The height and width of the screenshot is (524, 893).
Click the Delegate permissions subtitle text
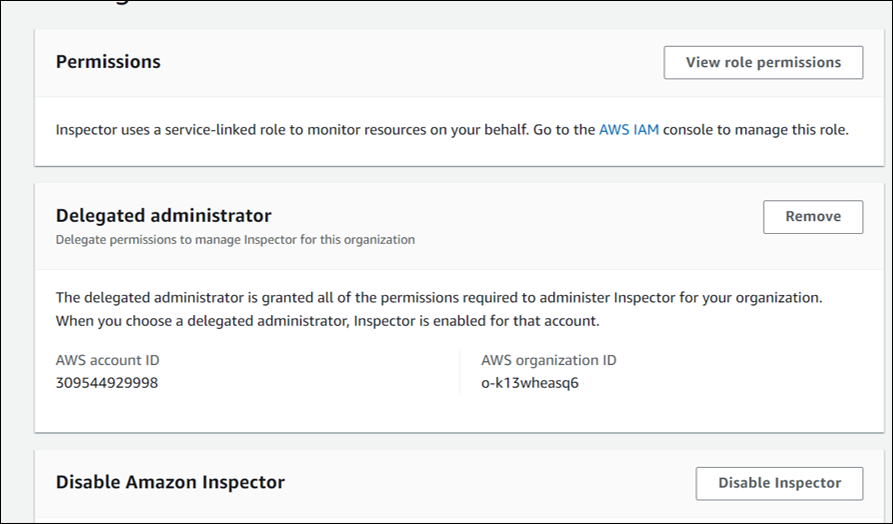pyautogui.click(x=235, y=240)
